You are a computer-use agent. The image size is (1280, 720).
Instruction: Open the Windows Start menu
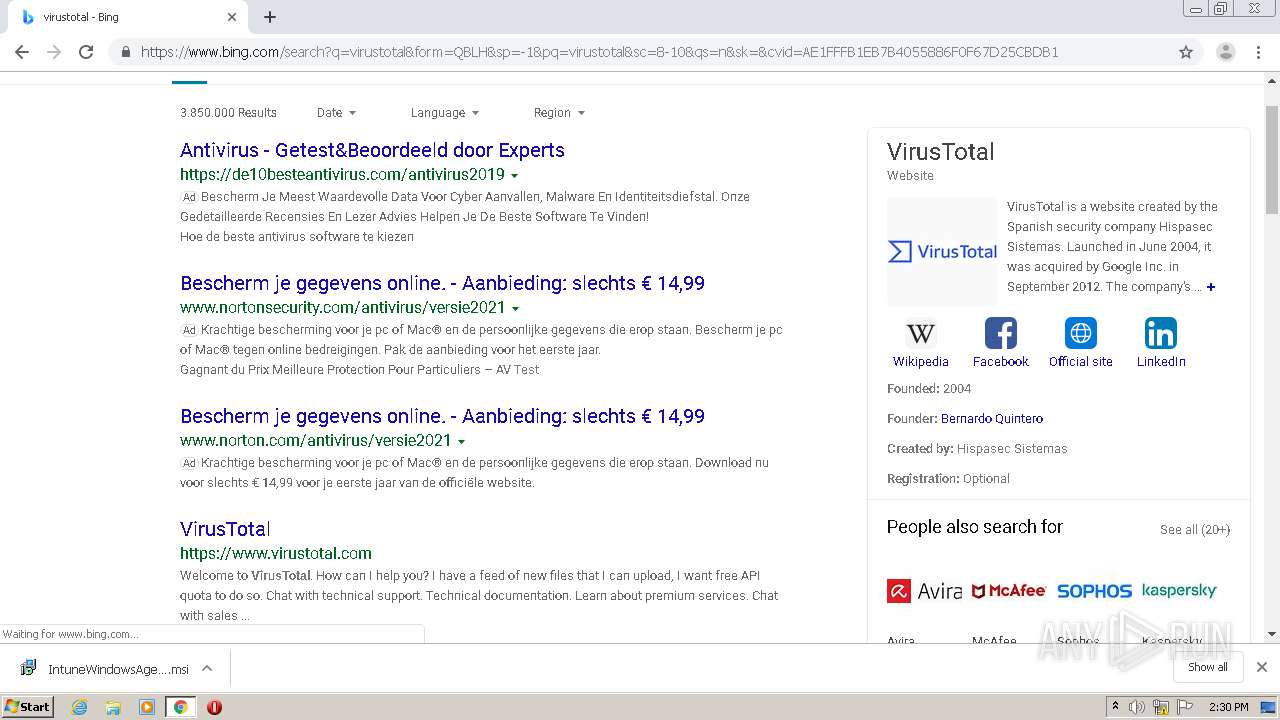pyautogui.click(x=28, y=706)
